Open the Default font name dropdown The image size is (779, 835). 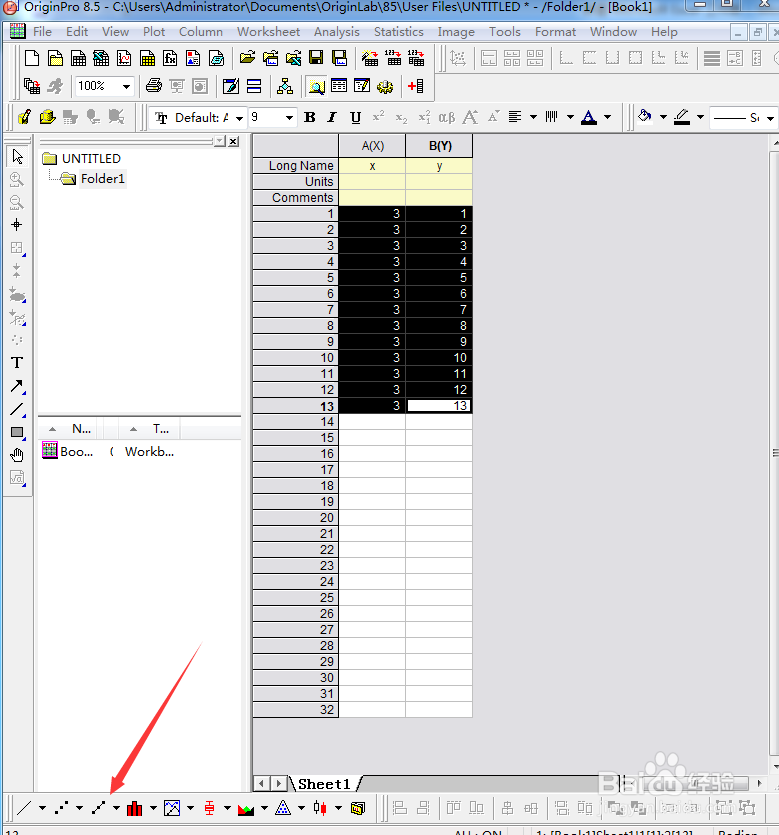(x=239, y=118)
